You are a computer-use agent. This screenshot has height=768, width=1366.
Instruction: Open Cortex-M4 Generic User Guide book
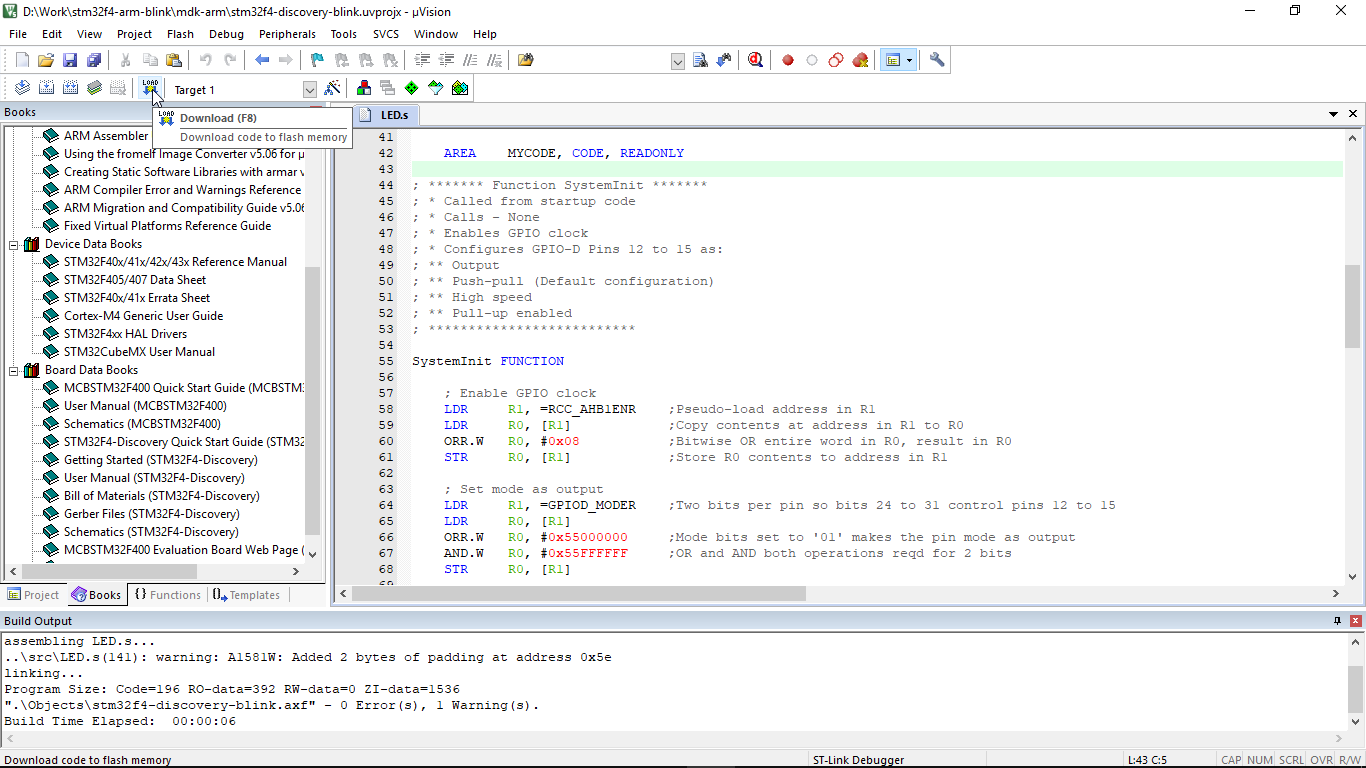tap(143, 316)
